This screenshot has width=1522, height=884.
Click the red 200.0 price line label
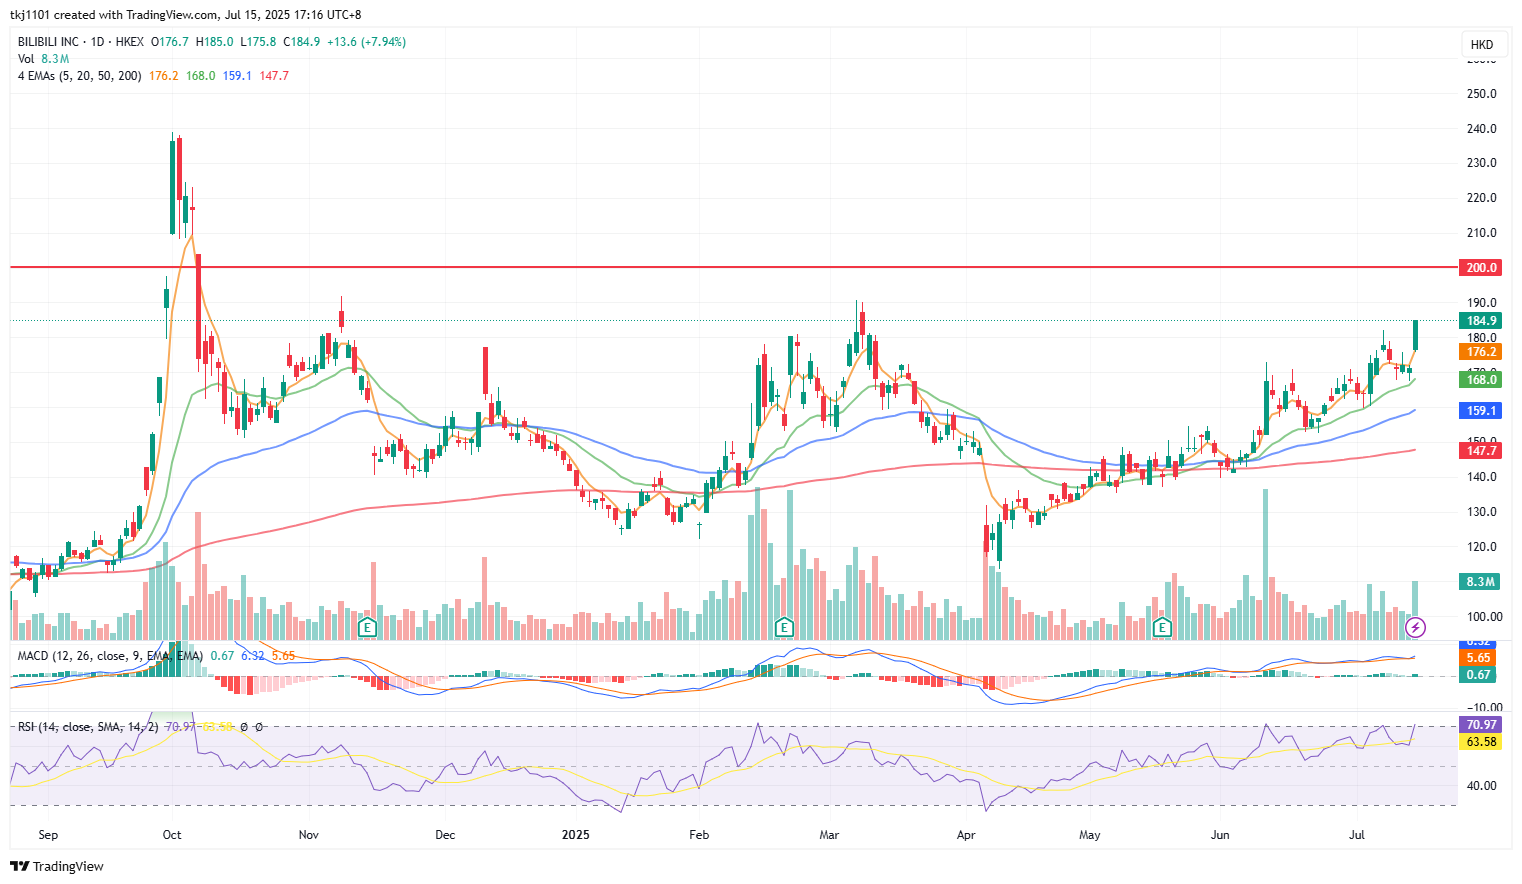[x=1483, y=267]
